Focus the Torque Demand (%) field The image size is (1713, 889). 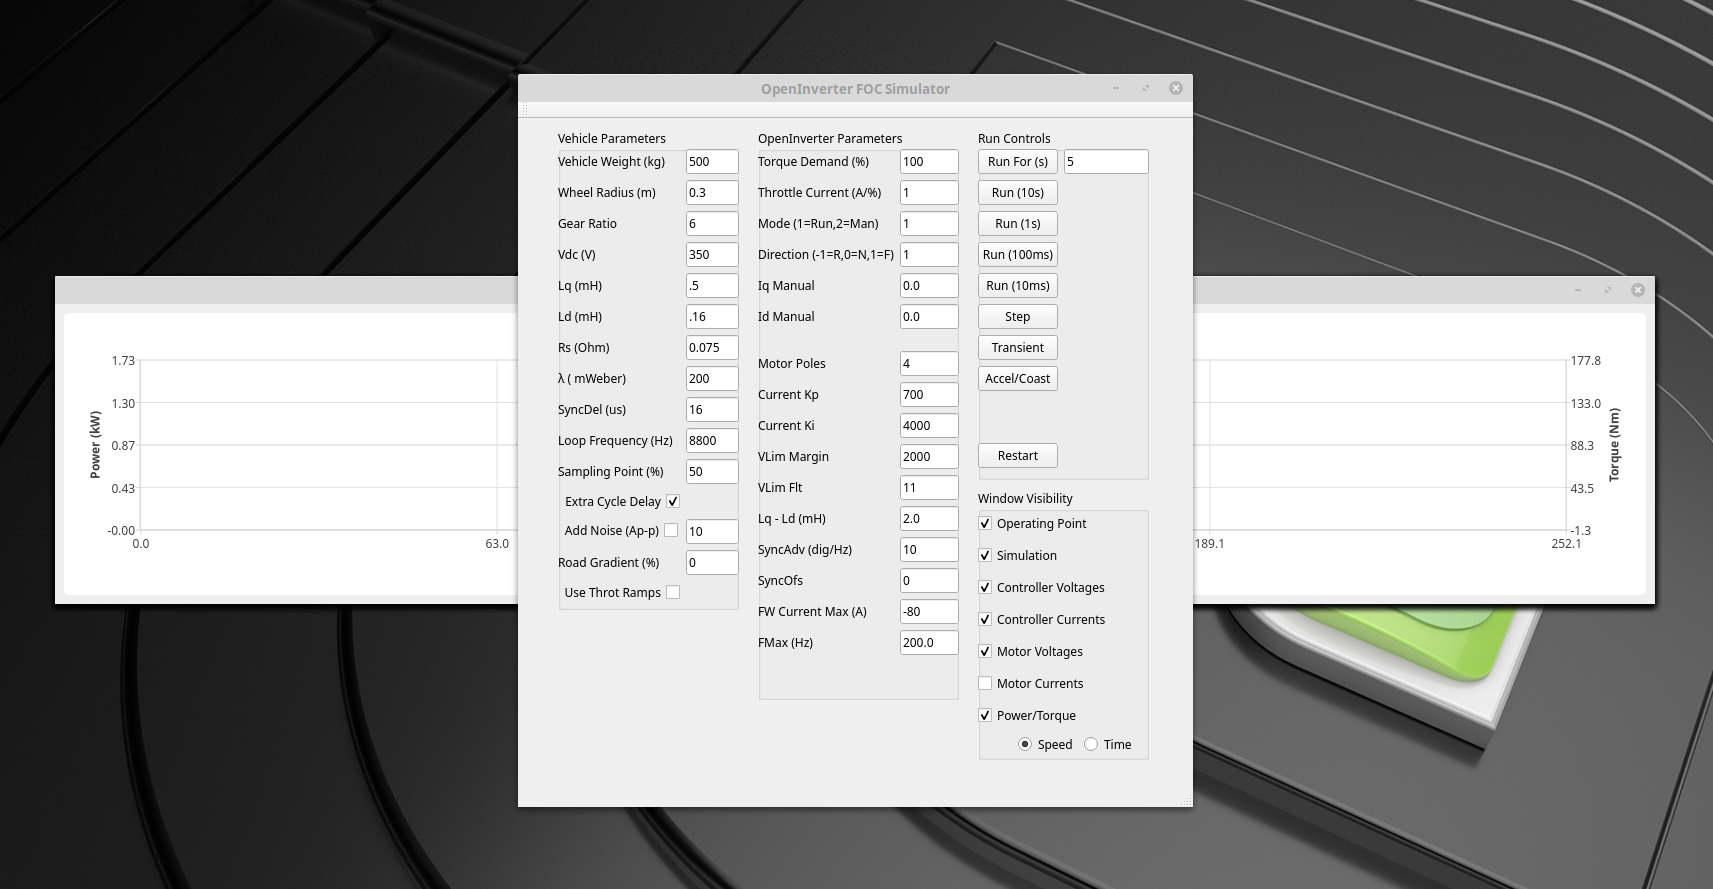[928, 162]
